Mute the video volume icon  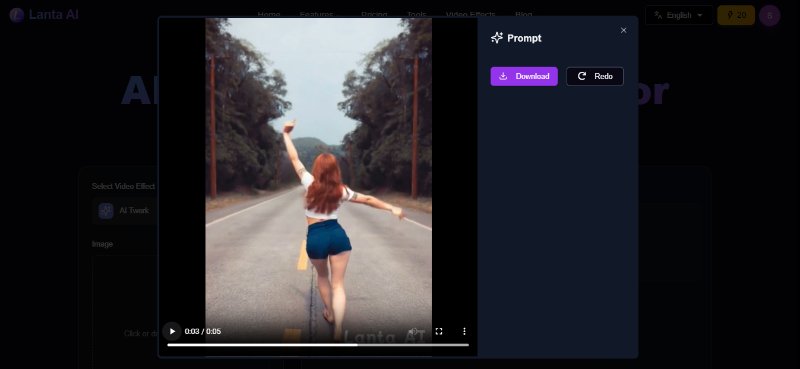click(x=413, y=331)
